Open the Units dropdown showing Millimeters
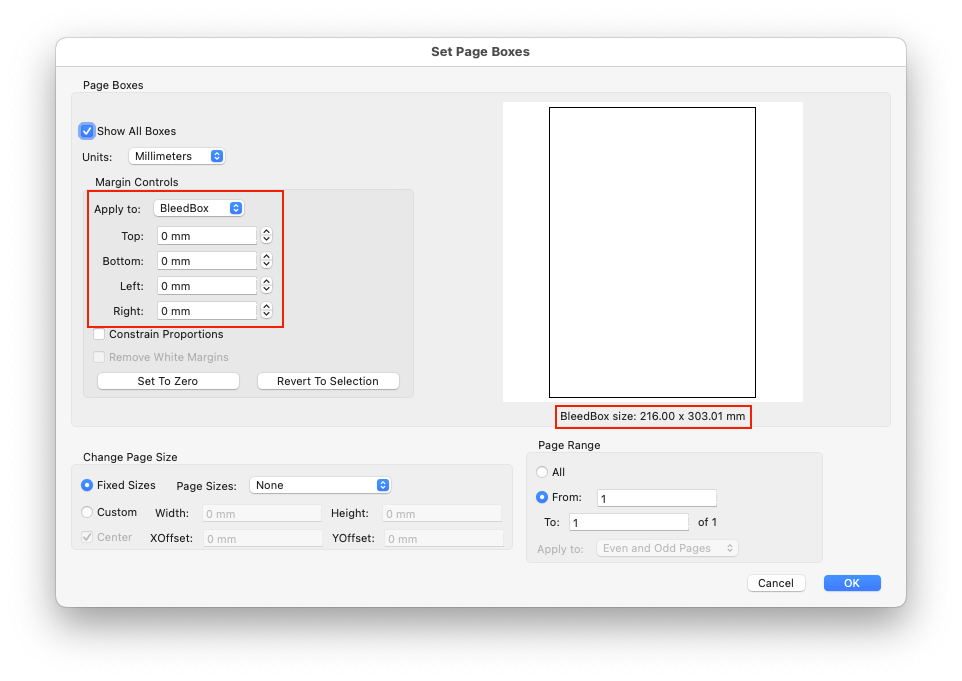The image size is (962, 681). tap(176, 156)
